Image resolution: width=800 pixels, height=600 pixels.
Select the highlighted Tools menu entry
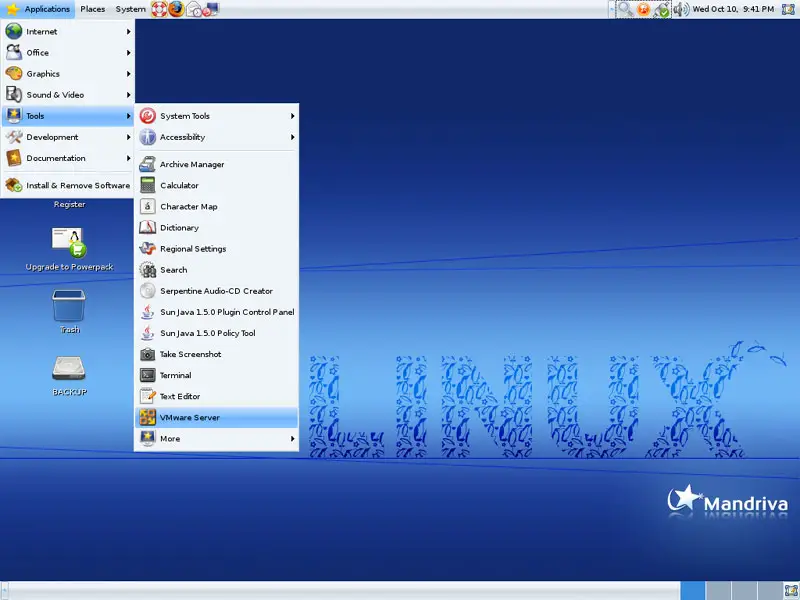(x=68, y=116)
